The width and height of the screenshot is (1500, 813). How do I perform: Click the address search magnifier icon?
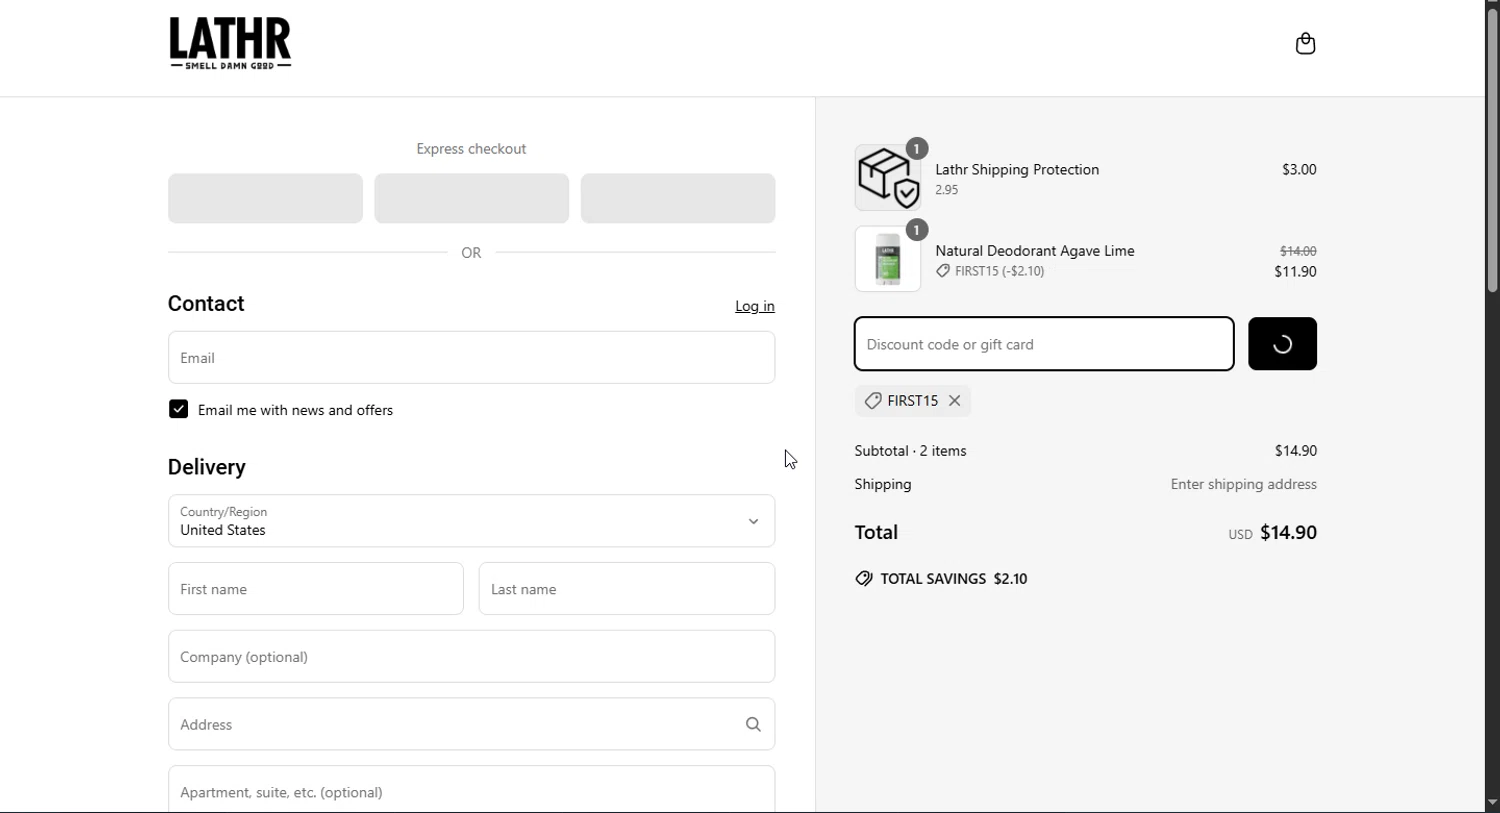pos(753,724)
